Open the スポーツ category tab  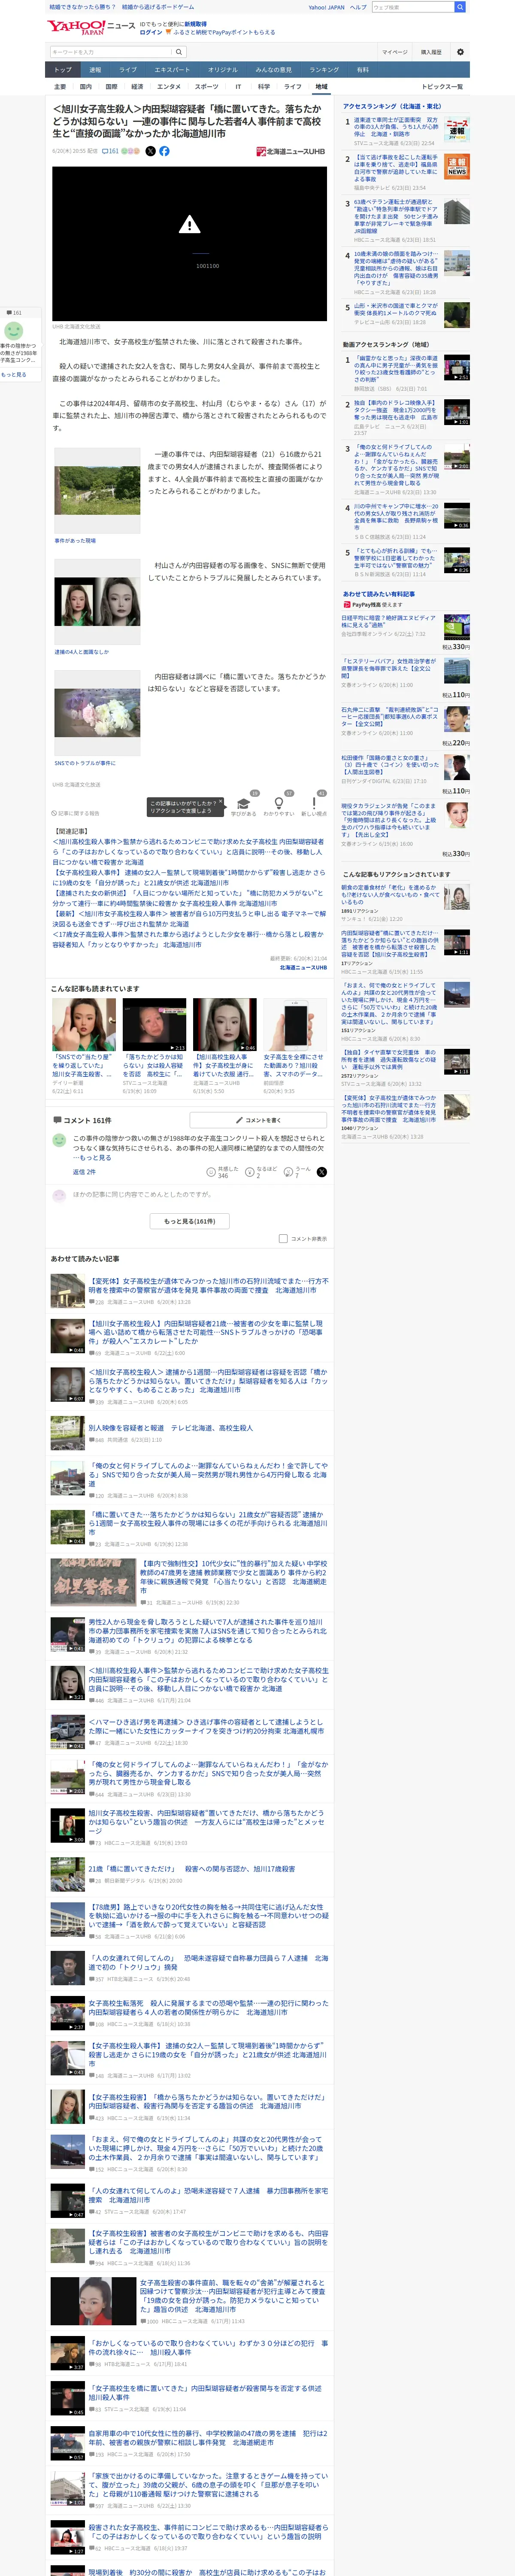pos(206,87)
